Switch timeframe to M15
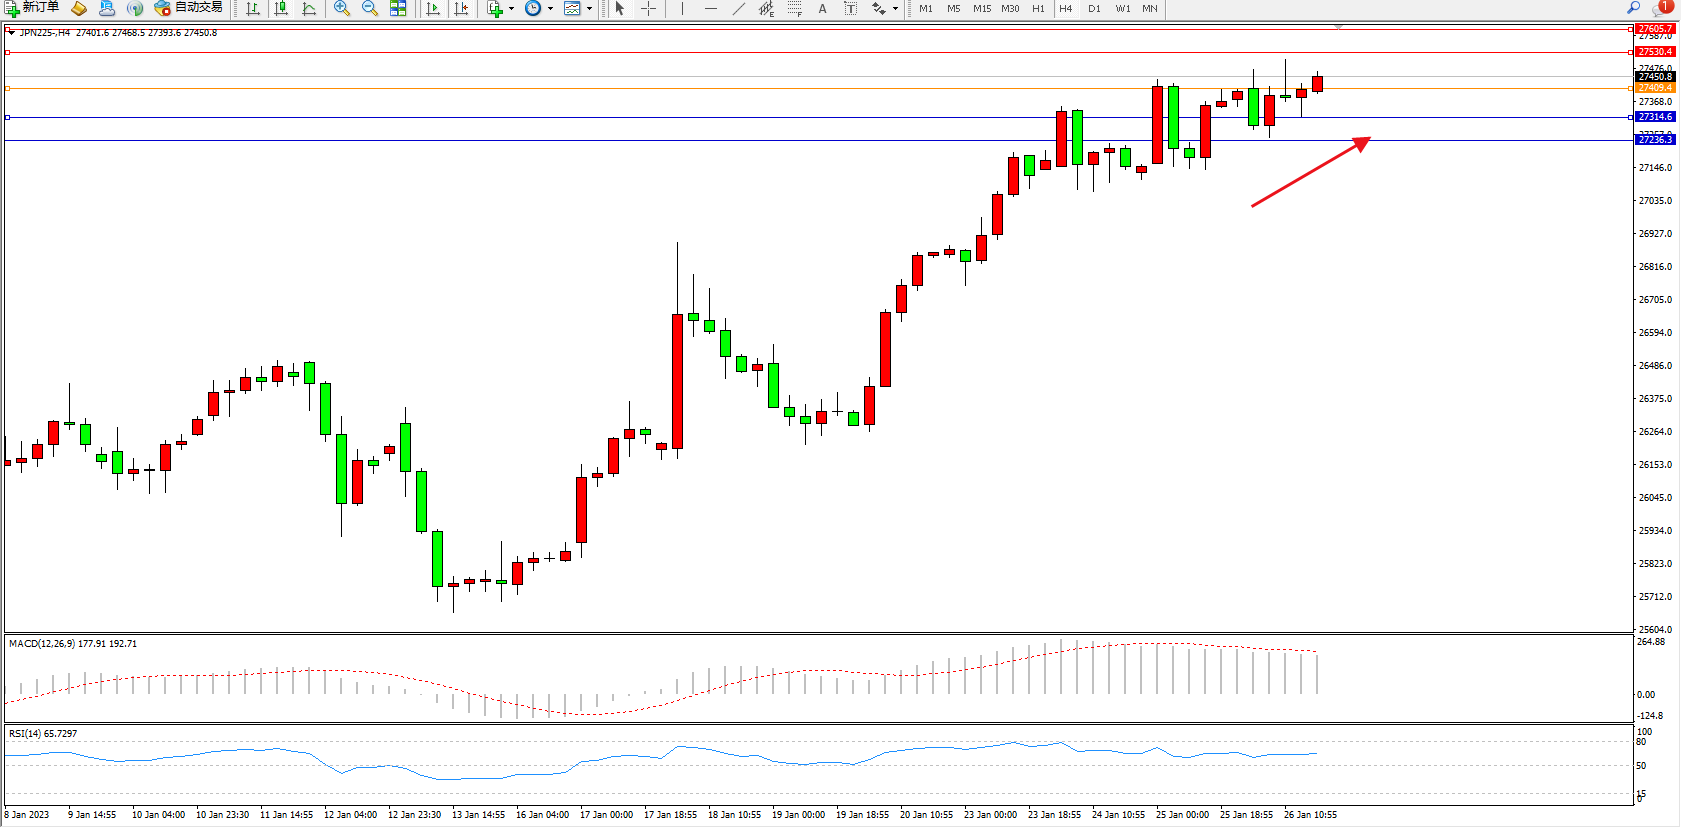 pyautogui.click(x=982, y=9)
